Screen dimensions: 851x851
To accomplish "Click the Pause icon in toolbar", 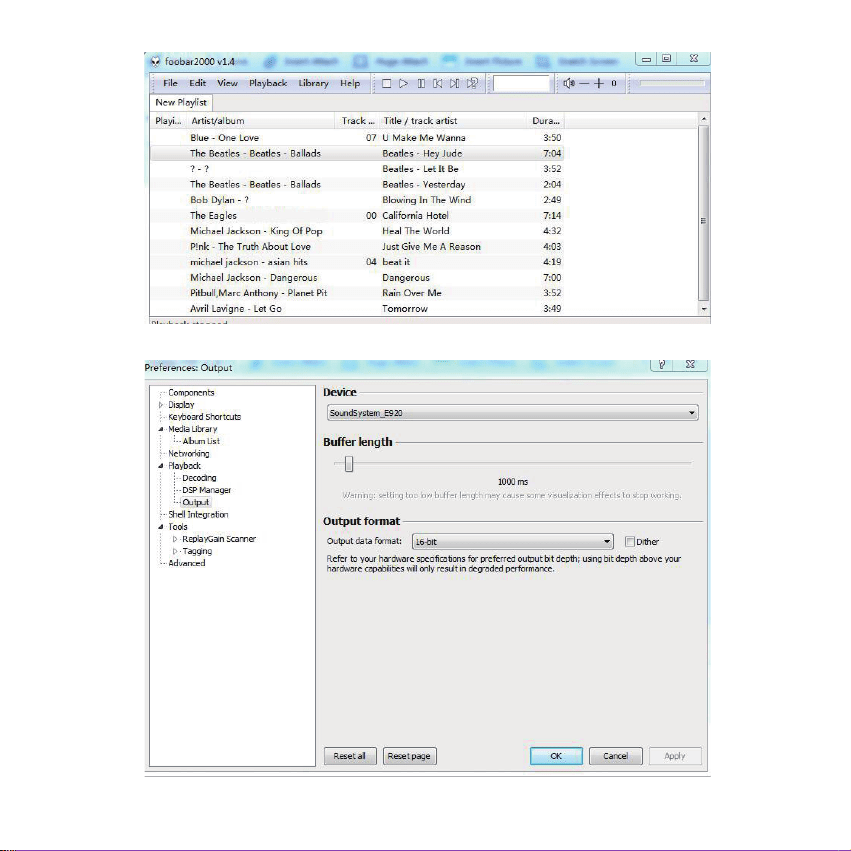I will tap(421, 84).
